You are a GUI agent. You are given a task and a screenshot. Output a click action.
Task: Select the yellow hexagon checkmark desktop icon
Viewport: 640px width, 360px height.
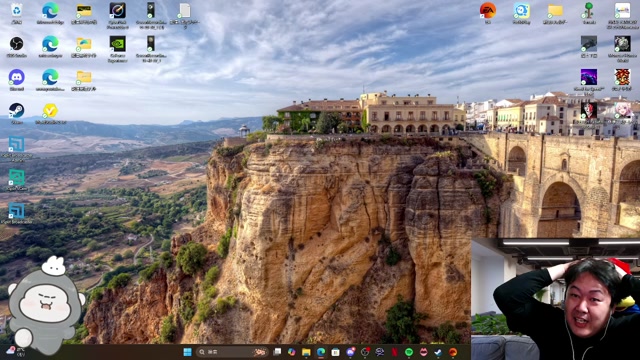50,113
